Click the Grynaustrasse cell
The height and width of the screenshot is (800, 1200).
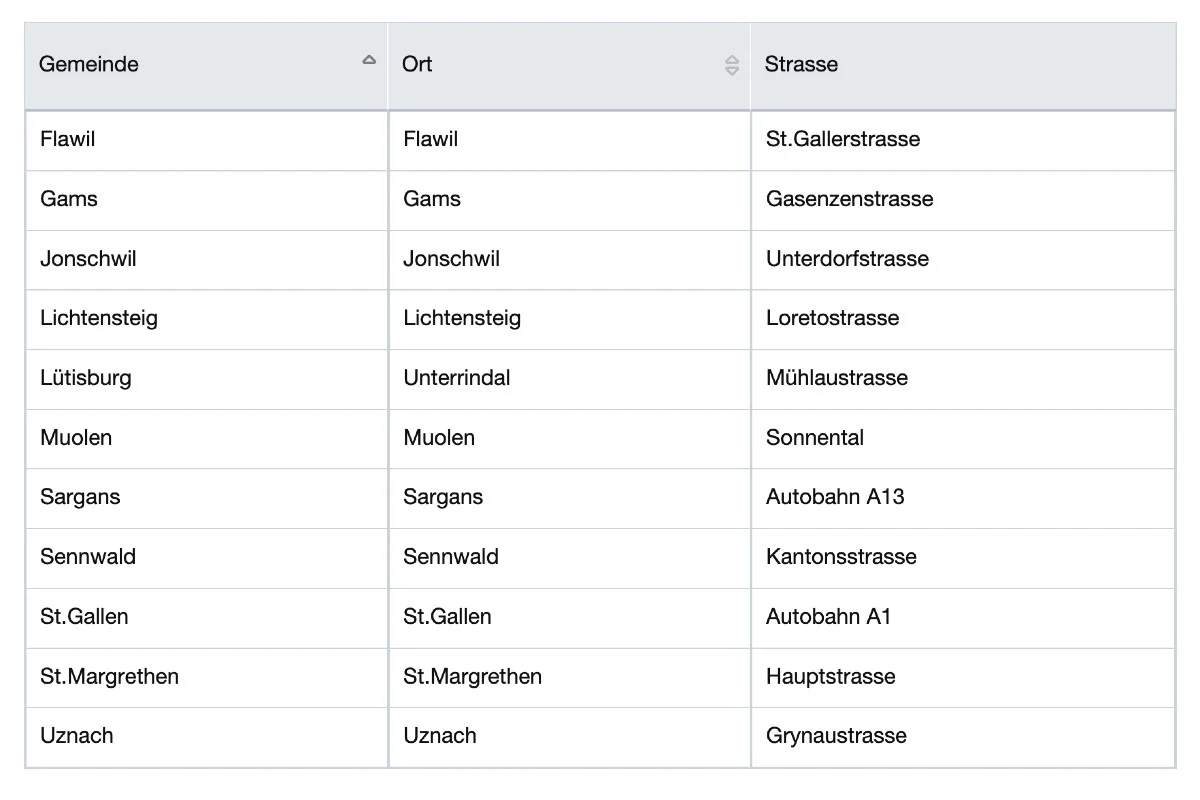coord(963,737)
